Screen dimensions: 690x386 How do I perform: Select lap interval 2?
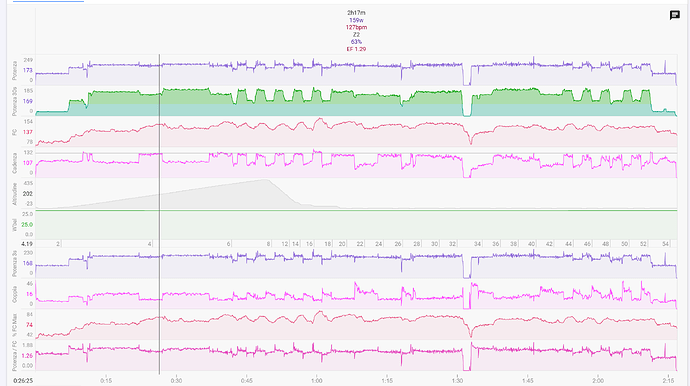[58, 244]
